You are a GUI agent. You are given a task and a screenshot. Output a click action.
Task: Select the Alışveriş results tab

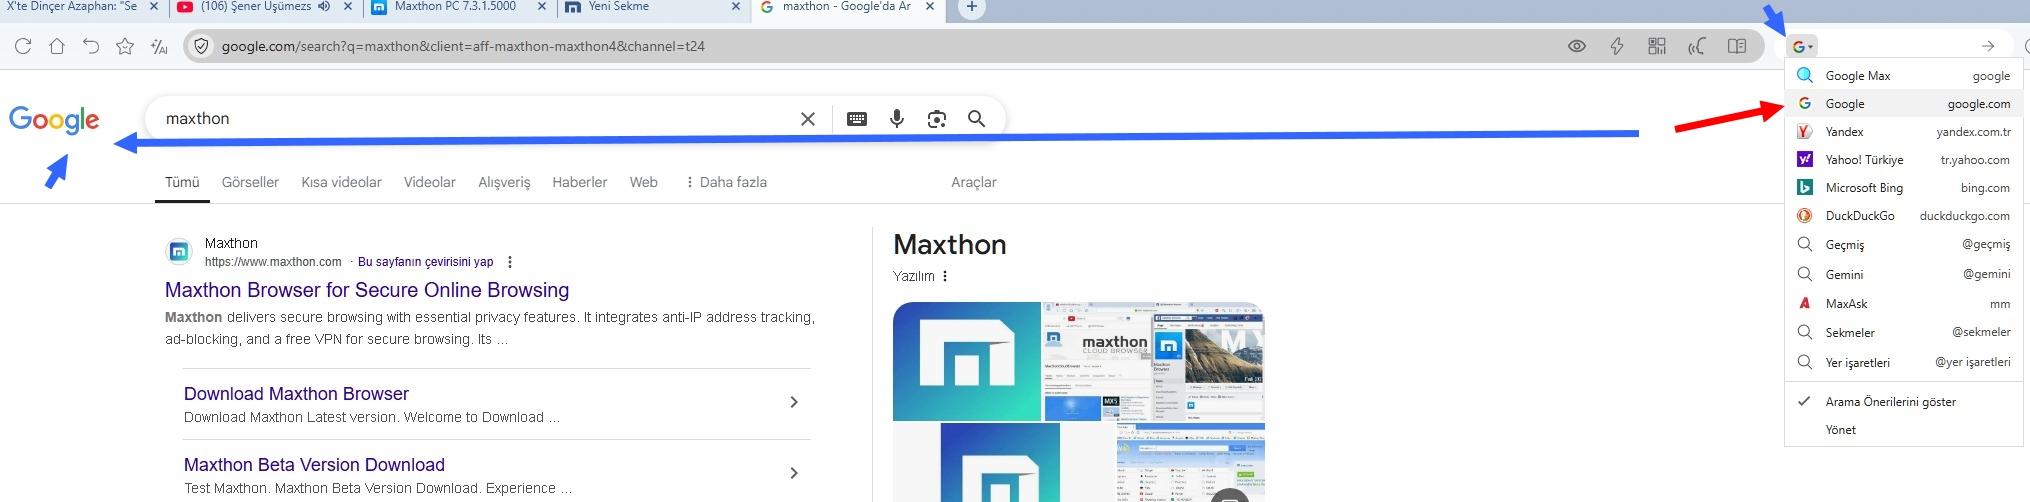click(504, 182)
